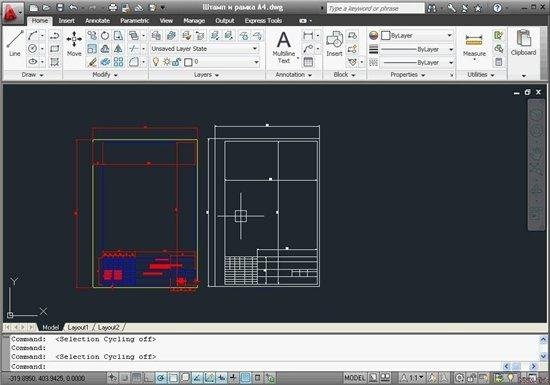Select the Mirror triangle tool
This screenshot has width=550, height=385.
coord(119,49)
